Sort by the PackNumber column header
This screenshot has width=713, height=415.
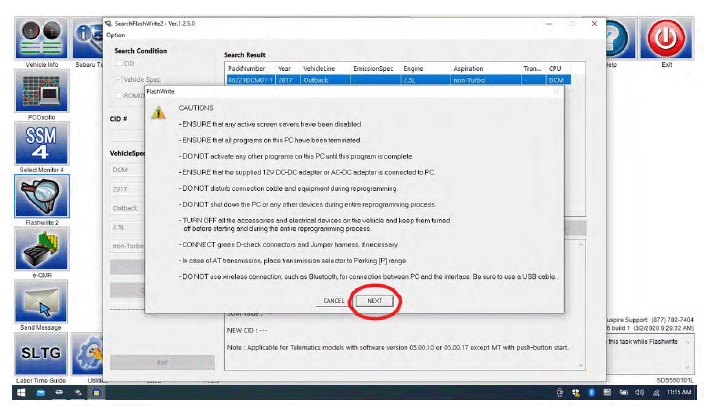click(250, 69)
